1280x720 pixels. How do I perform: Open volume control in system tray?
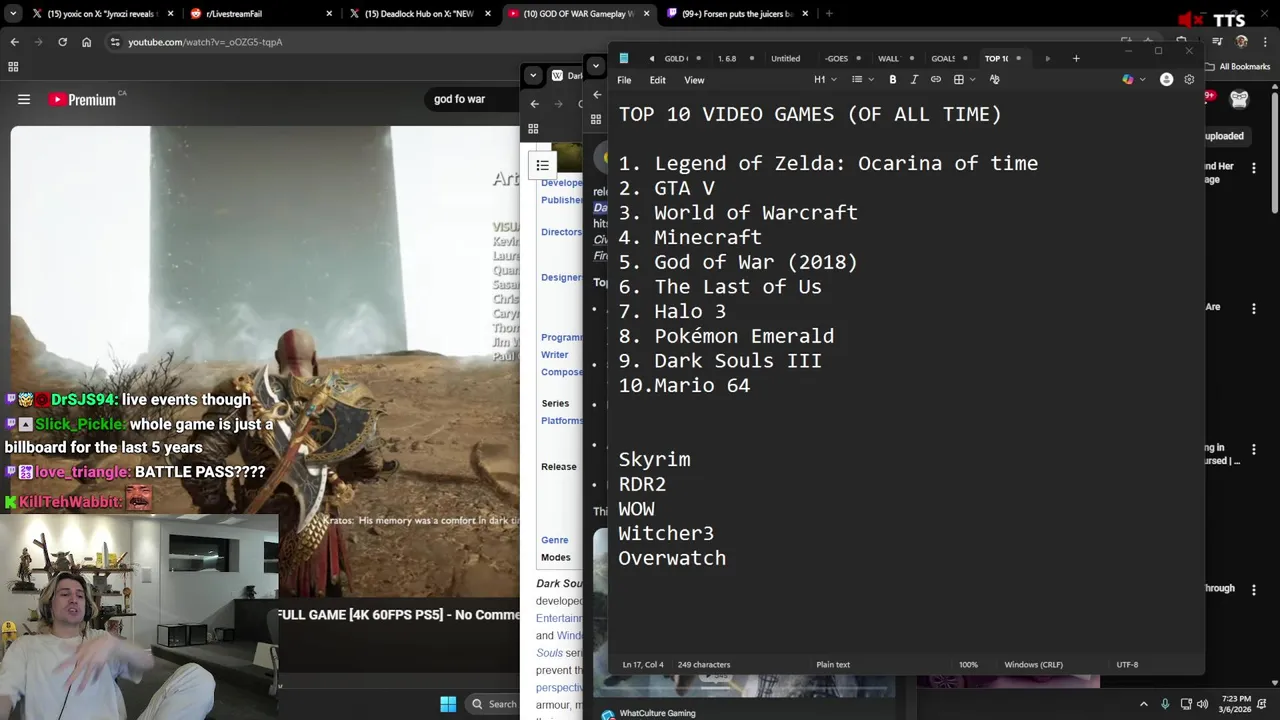point(1202,703)
